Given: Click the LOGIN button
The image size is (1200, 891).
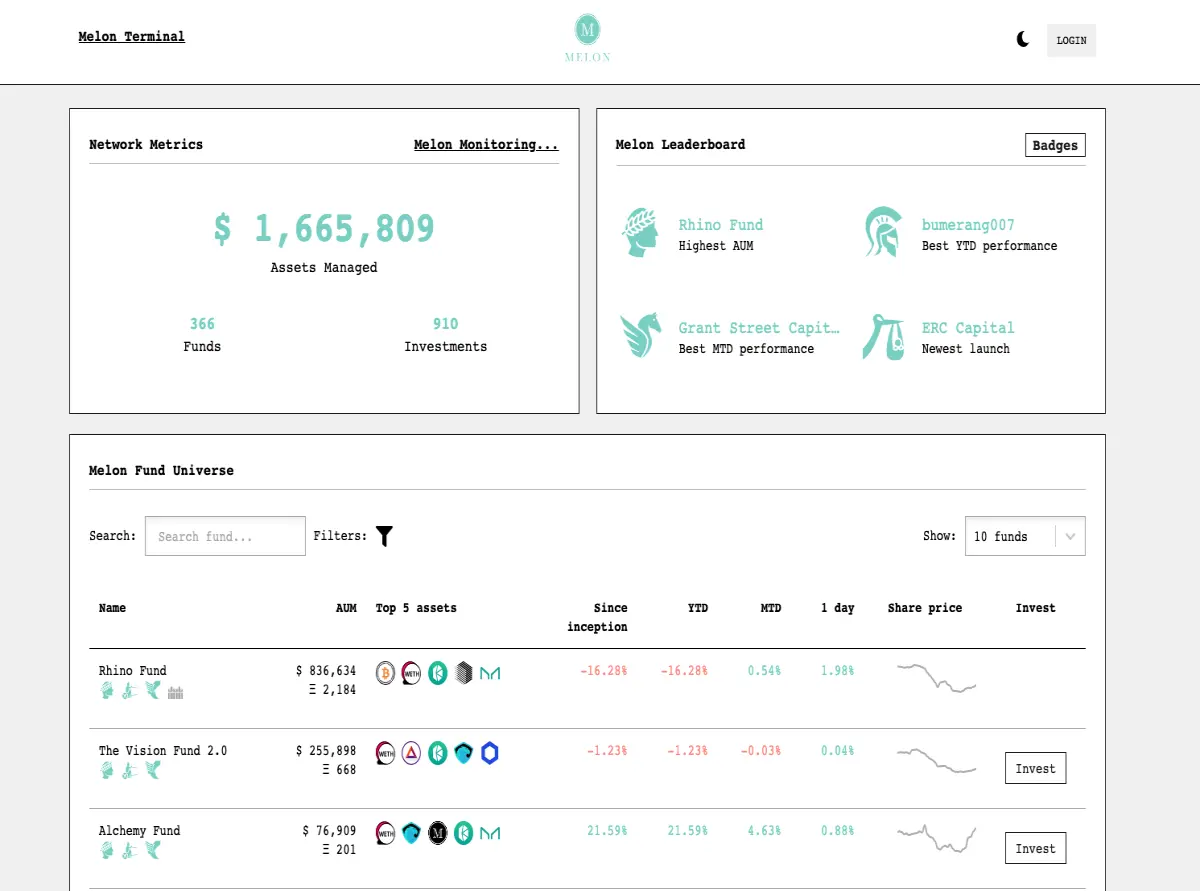Looking at the screenshot, I should pos(1071,40).
